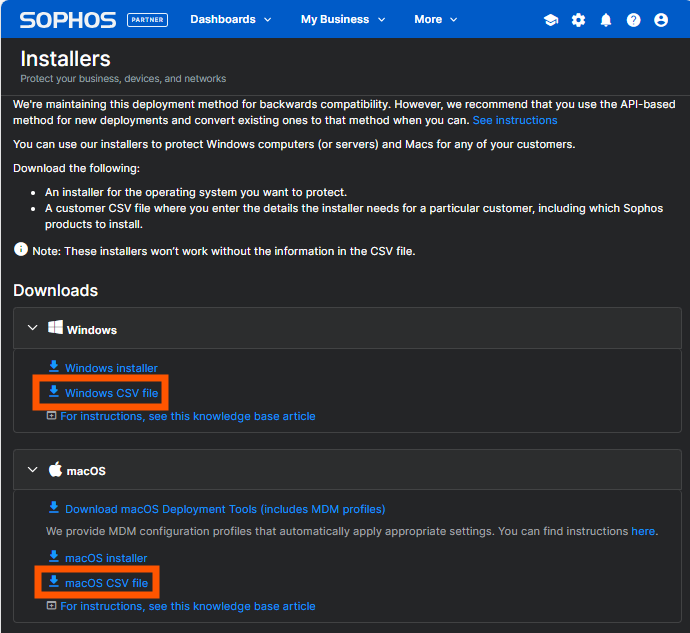The width and height of the screenshot is (690, 633).
Task: Expand the My Business dropdown chevron
Action: pyautogui.click(x=382, y=20)
